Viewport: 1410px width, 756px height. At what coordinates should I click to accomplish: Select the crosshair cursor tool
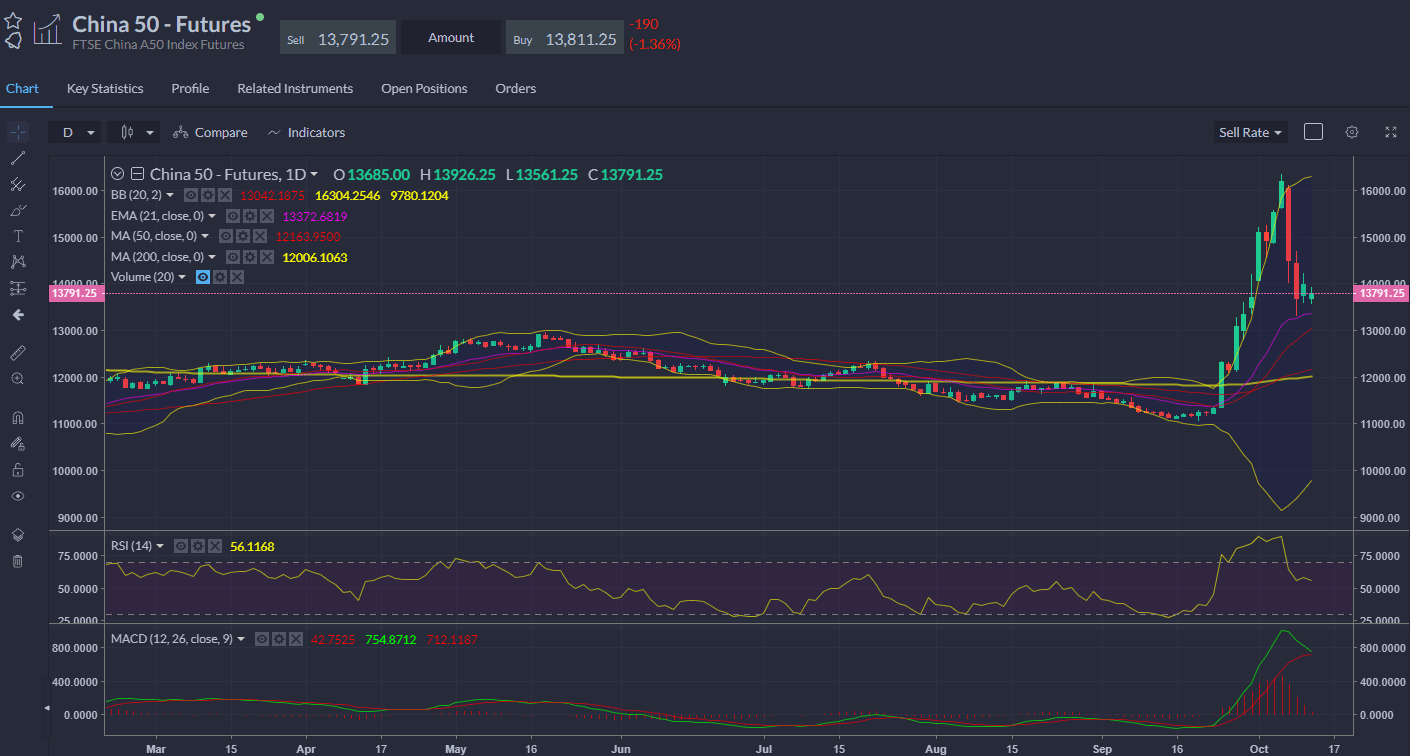17,132
